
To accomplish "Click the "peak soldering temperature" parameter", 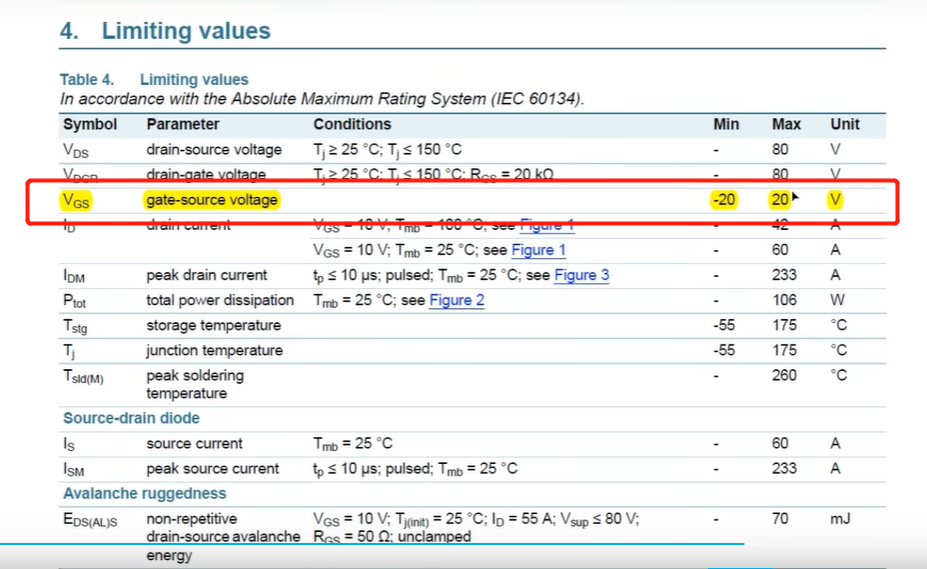I will tap(195, 384).
